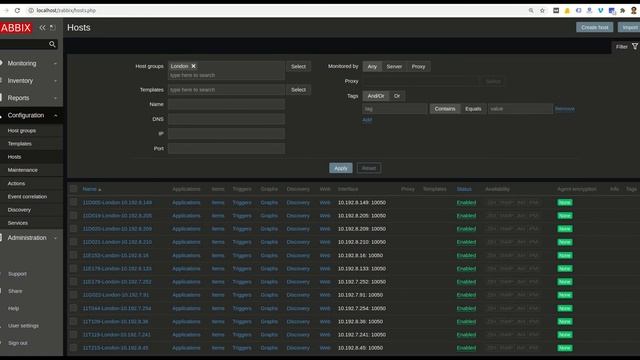Check the host row with 10.192.8.209
This screenshot has height=360, width=640.
[73, 229]
